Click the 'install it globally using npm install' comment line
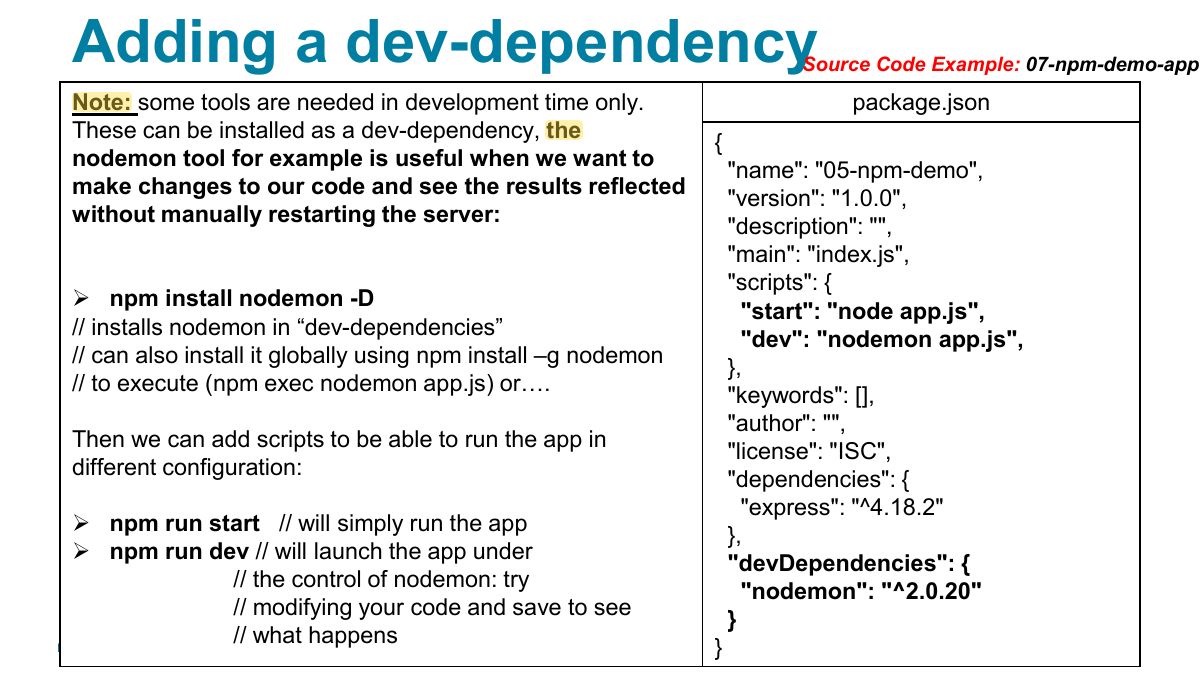The width and height of the screenshot is (1200, 675). click(x=367, y=355)
